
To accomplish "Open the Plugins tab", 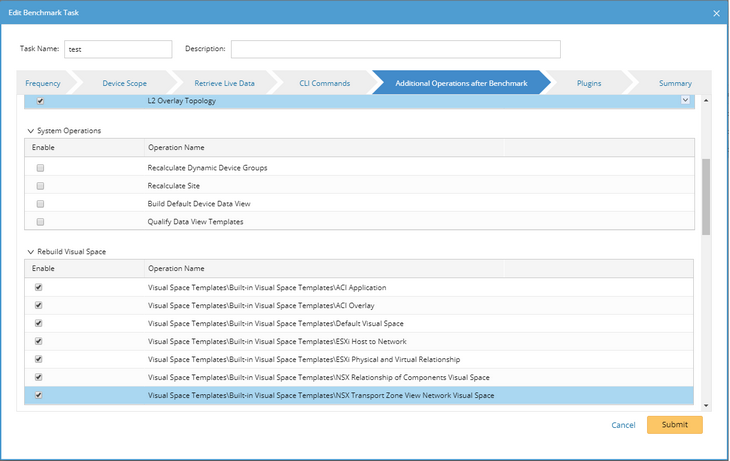I will click(x=589, y=83).
